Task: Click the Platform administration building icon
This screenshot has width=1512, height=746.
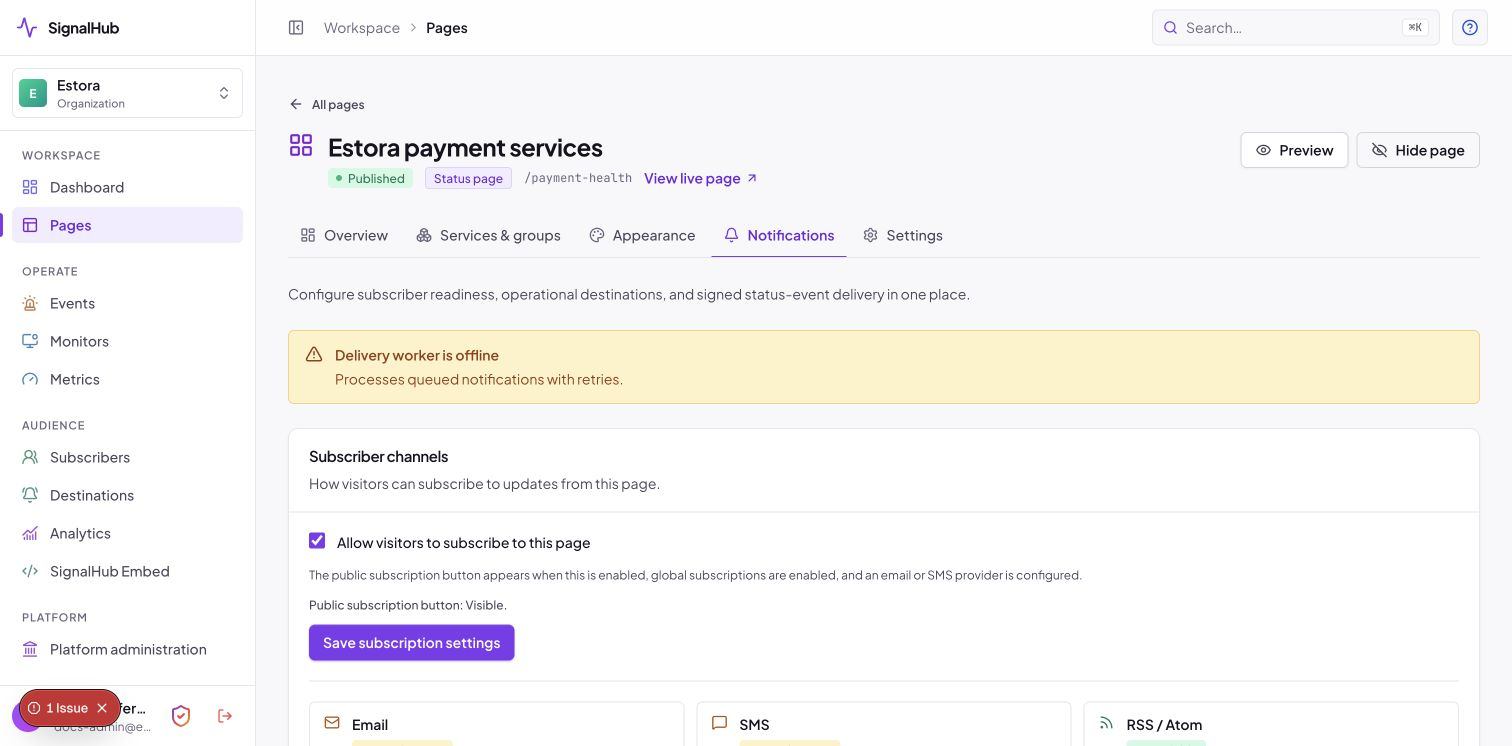Action: click(x=30, y=649)
